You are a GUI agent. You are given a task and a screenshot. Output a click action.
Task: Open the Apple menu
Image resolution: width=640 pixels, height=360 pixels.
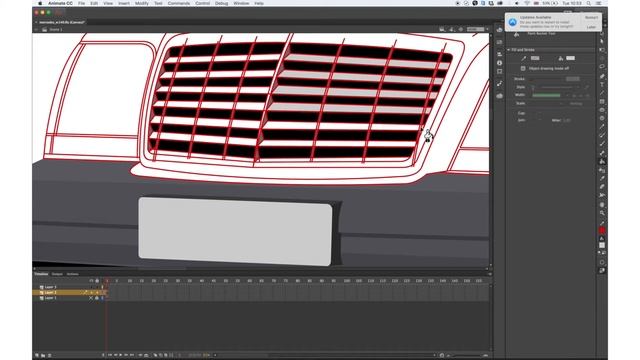[x=40, y=3]
